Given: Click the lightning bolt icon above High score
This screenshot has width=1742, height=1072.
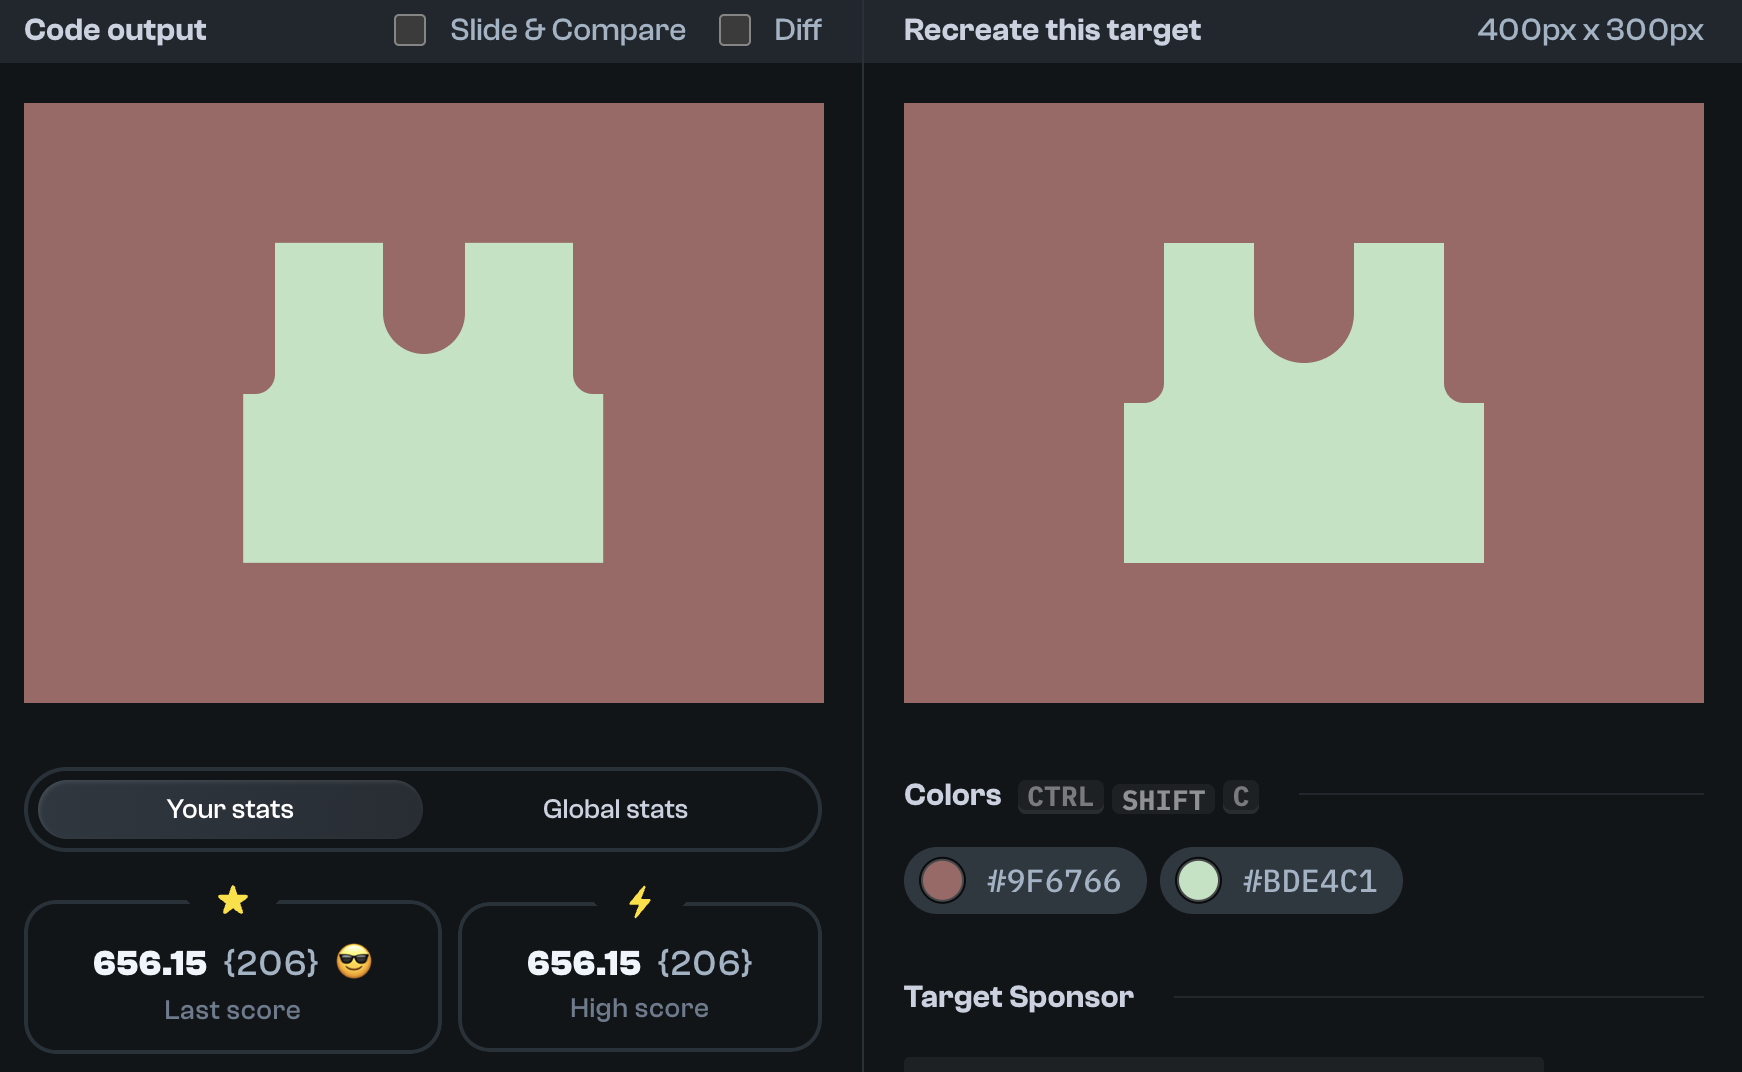Looking at the screenshot, I should click(640, 901).
